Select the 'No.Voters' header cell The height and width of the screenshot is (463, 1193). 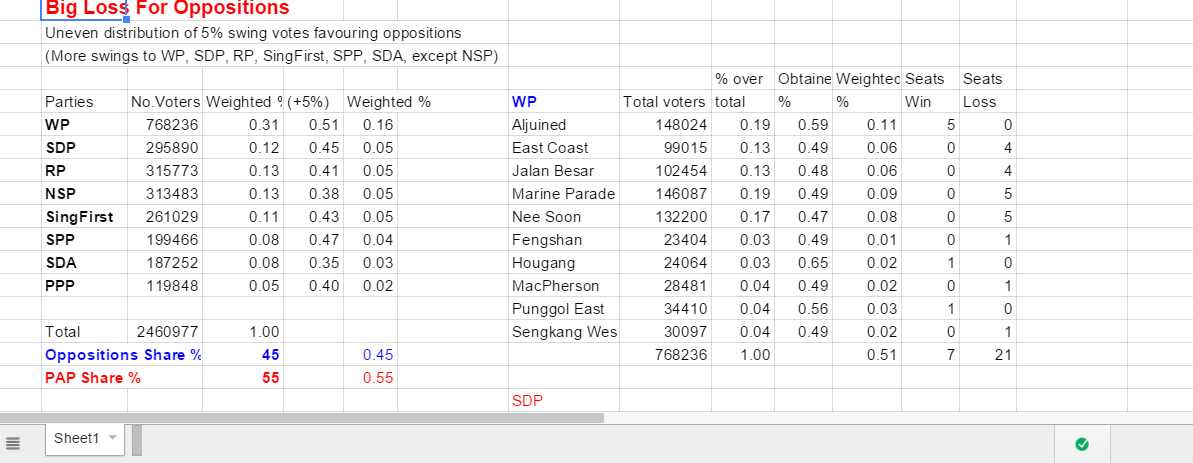point(165,101)
